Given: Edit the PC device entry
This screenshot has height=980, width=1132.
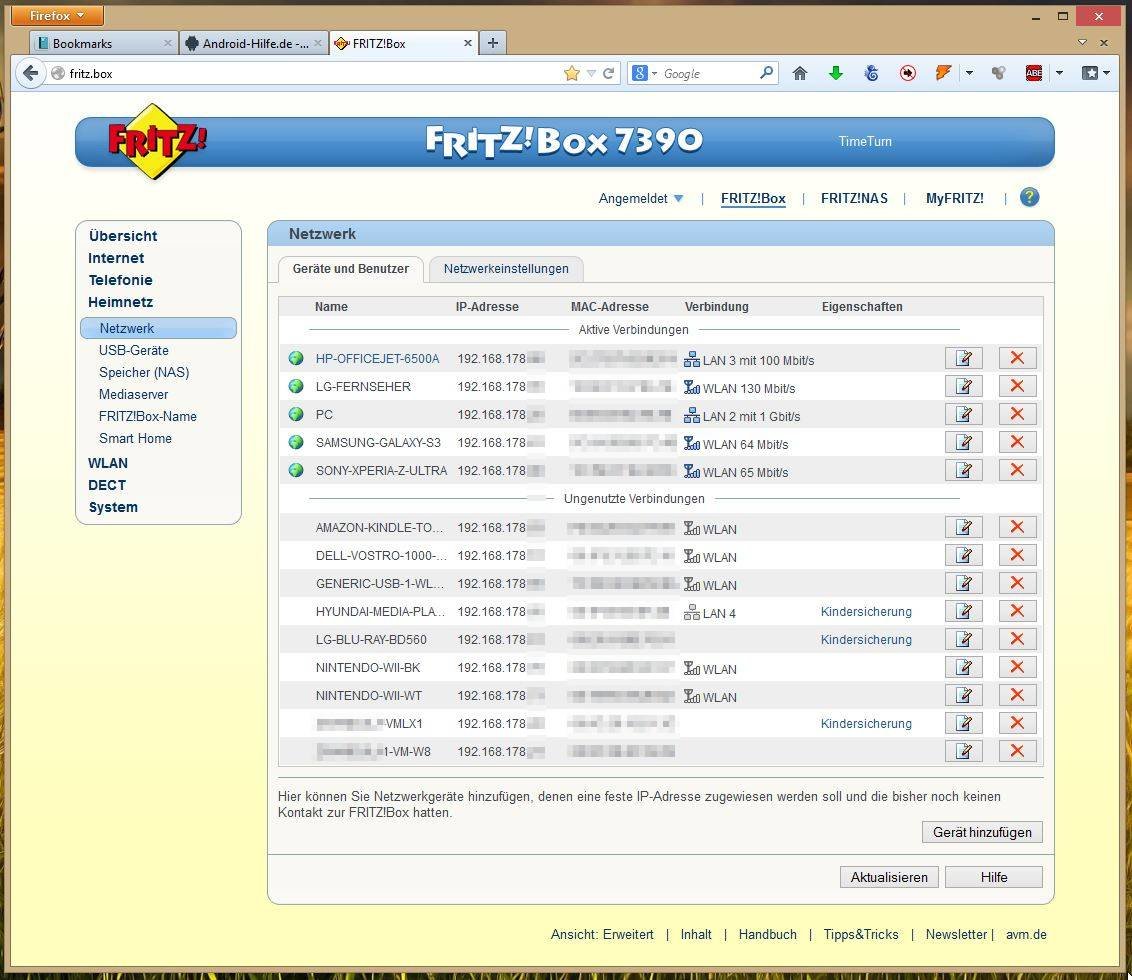Looking at the screenshot, I should point(964,415).
